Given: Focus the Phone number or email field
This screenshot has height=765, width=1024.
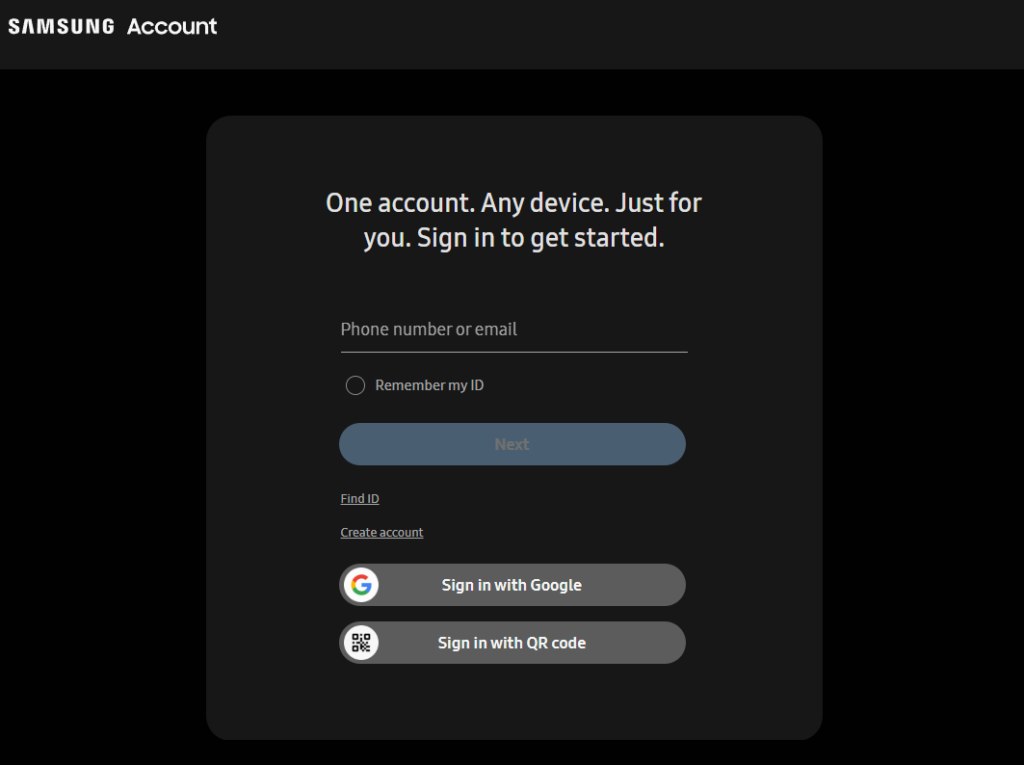Looking at the screenshot, I should pyautogui.click(x=514, y=329).
